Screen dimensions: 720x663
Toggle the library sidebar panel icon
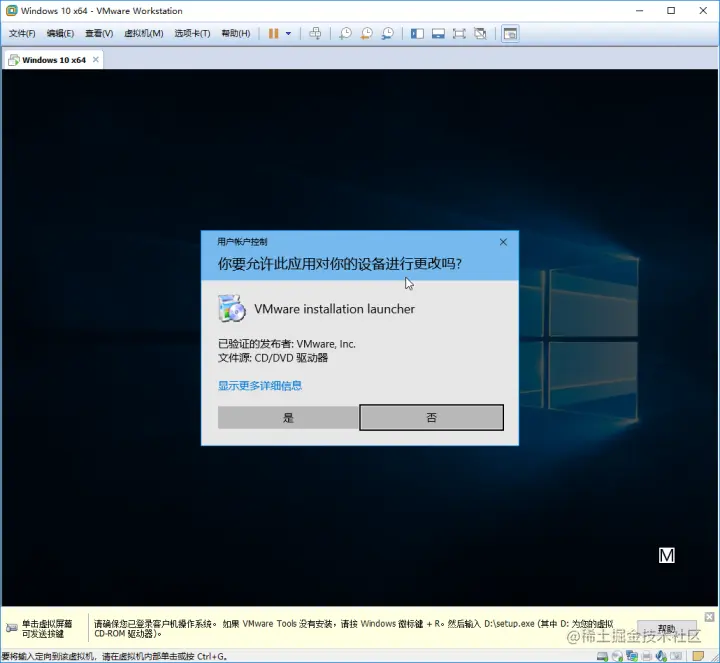[417, 34]
